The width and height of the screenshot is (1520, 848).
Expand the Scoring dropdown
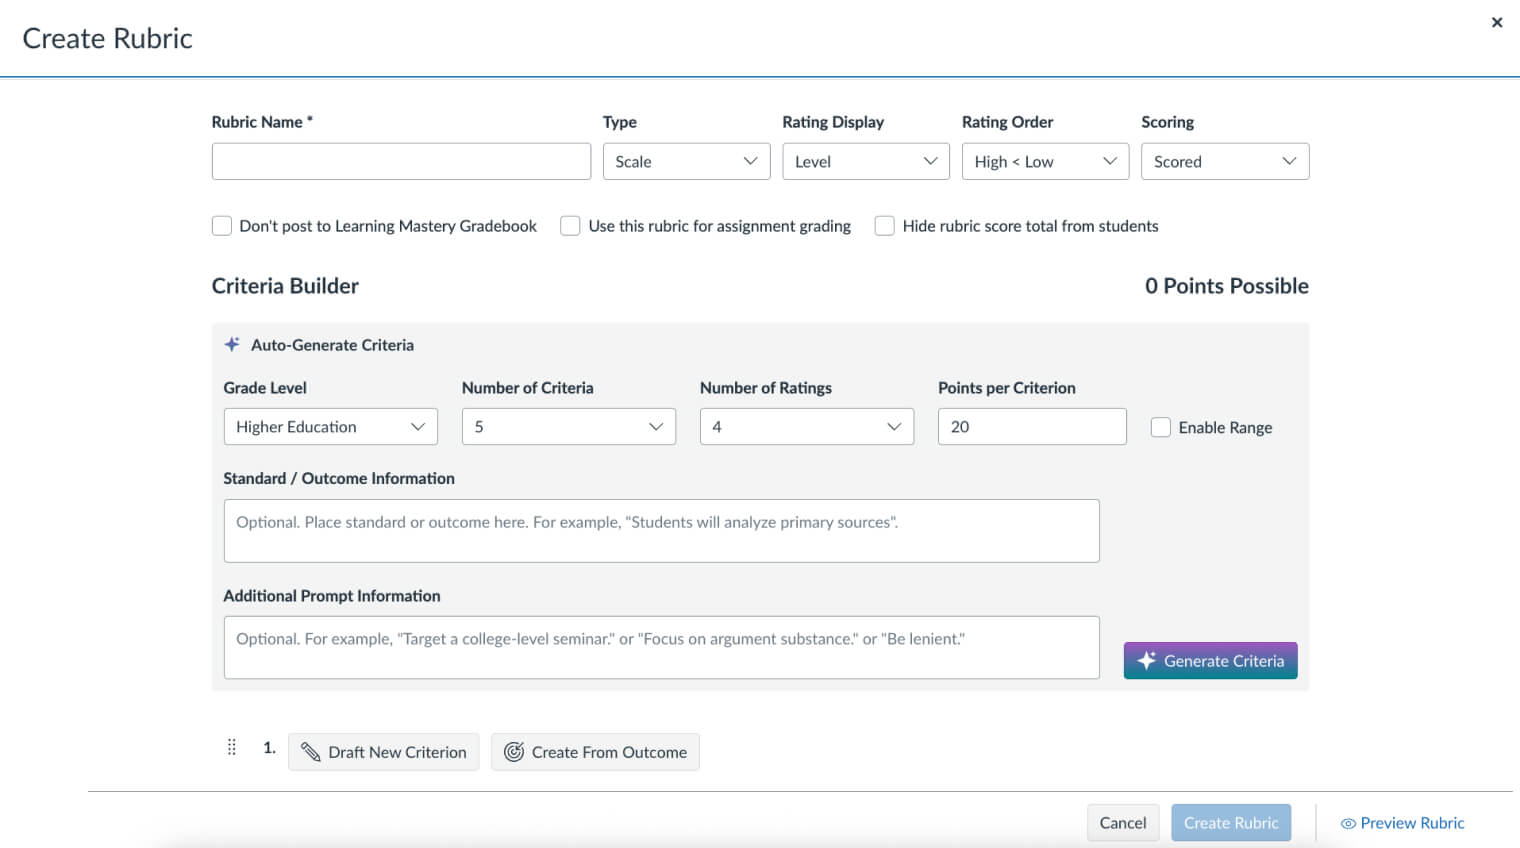coord(1224,162)
